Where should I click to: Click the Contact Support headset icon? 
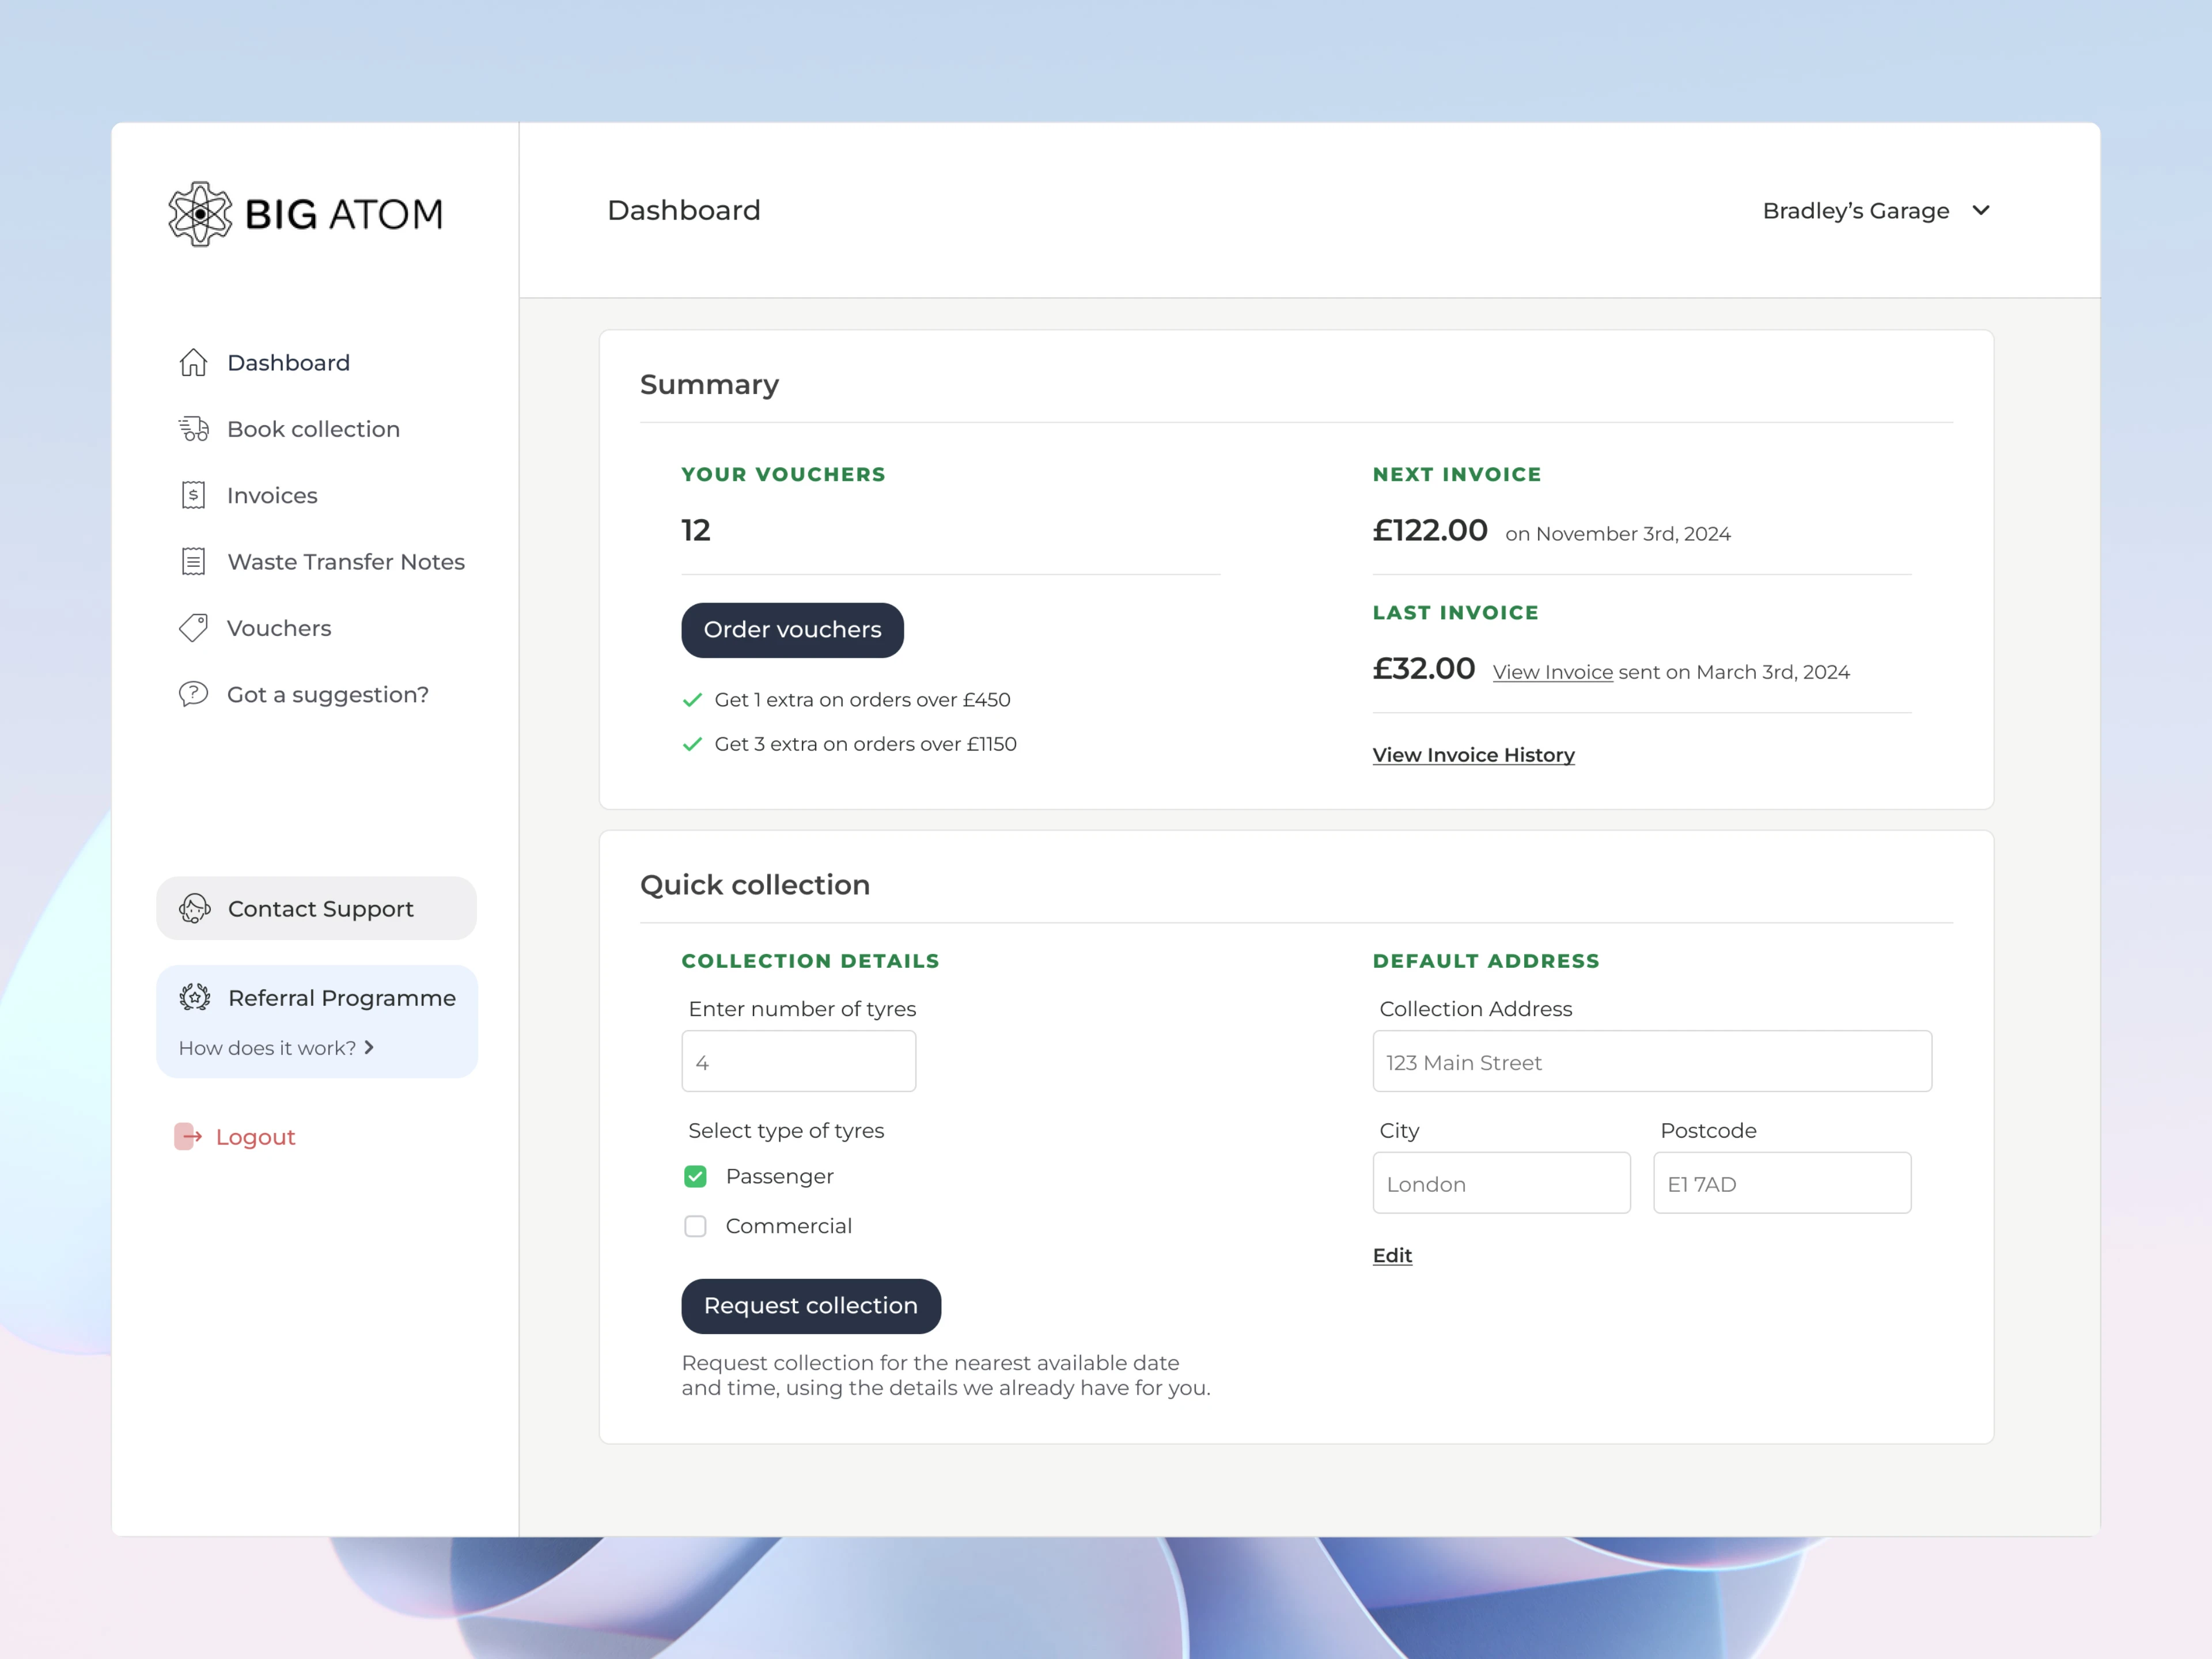[194, 908]
